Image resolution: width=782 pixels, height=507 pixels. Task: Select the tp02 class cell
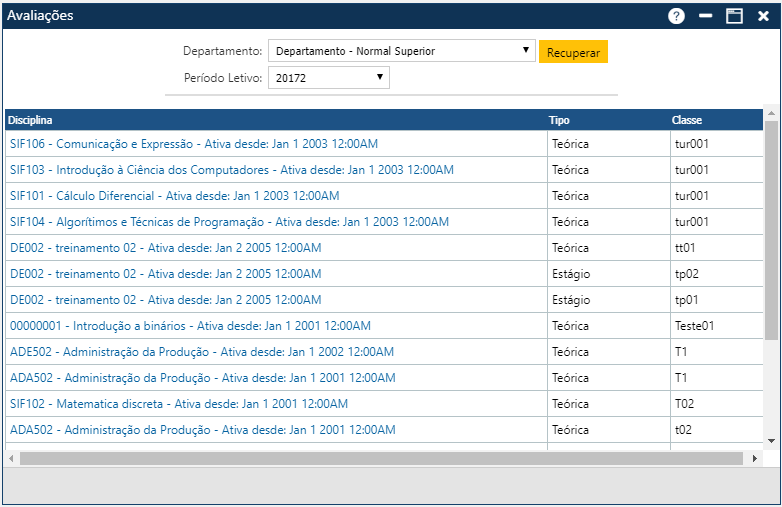pos(717,273)
